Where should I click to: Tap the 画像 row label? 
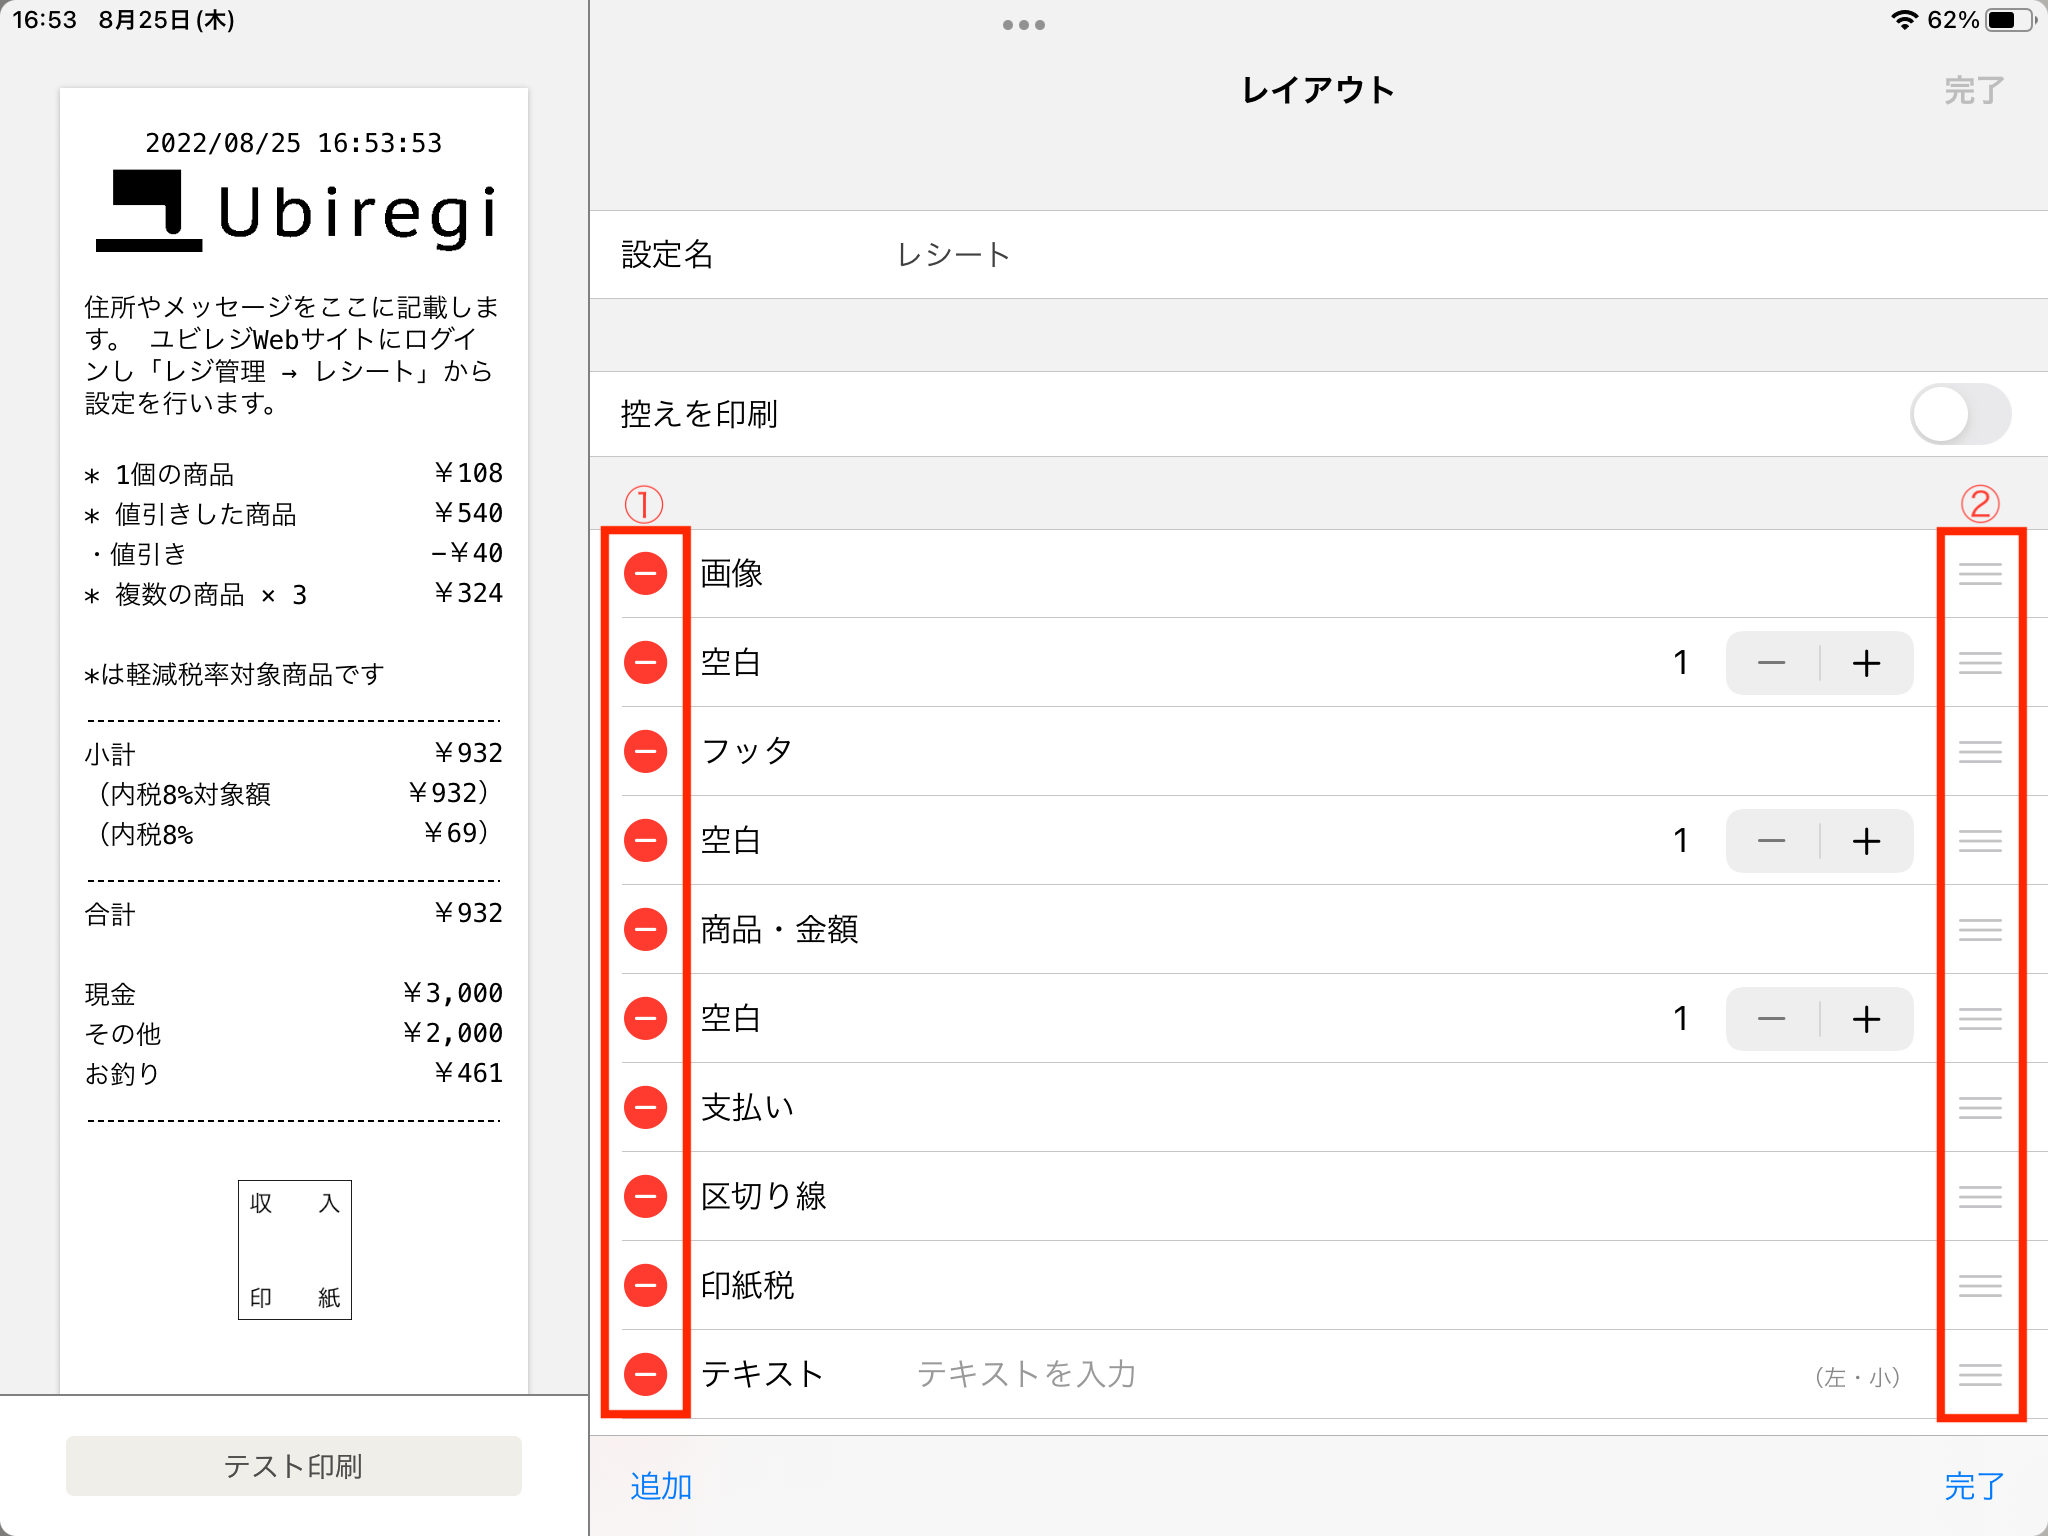[732, 573]
